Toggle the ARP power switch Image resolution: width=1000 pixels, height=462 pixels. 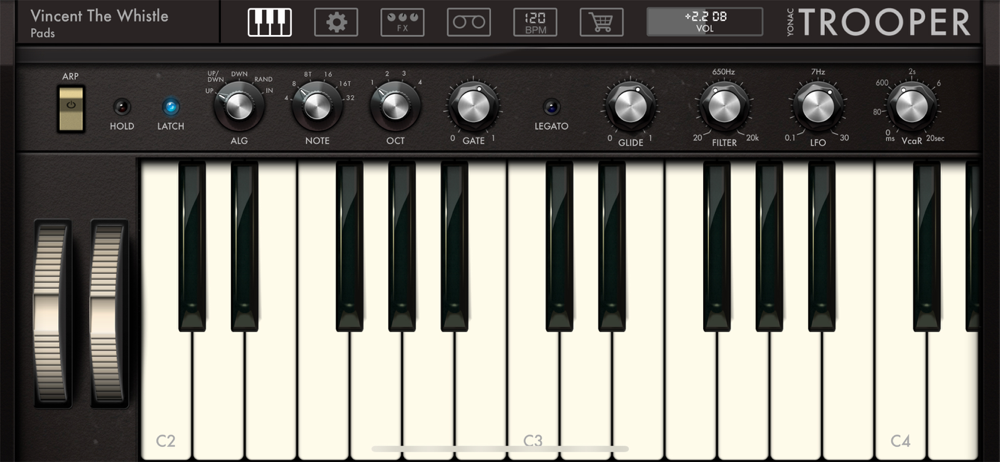coord(71,109)
